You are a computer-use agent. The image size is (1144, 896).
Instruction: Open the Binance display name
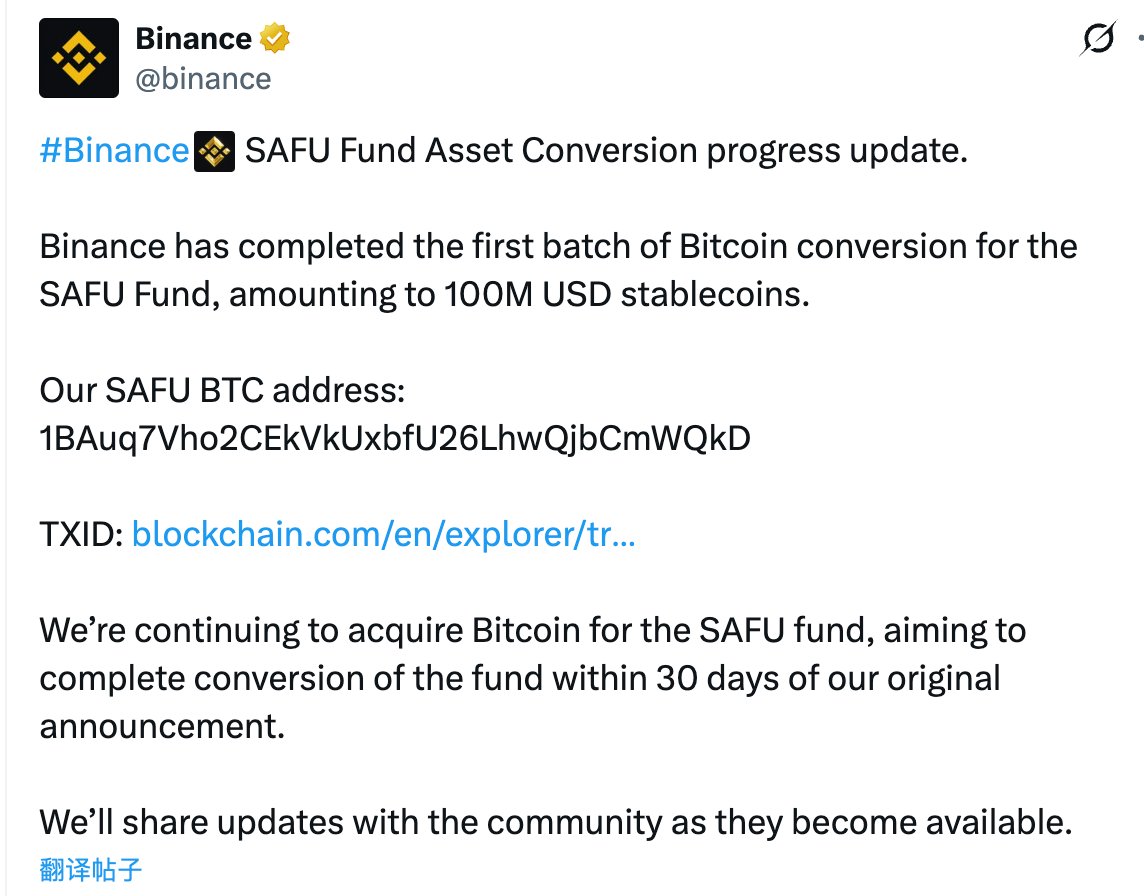[193, 39]
